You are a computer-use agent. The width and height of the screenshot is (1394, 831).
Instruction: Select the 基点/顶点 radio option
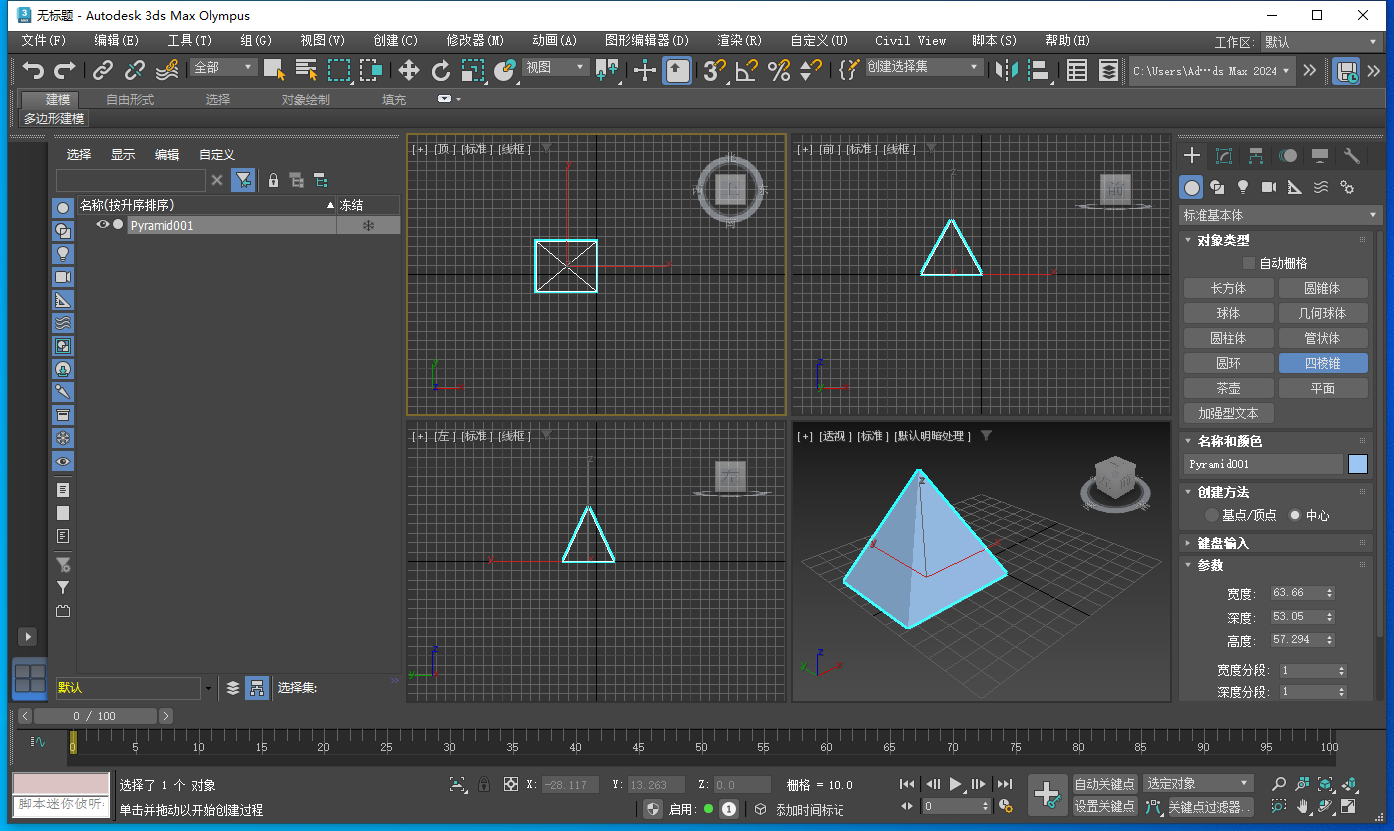point(1212,515)
